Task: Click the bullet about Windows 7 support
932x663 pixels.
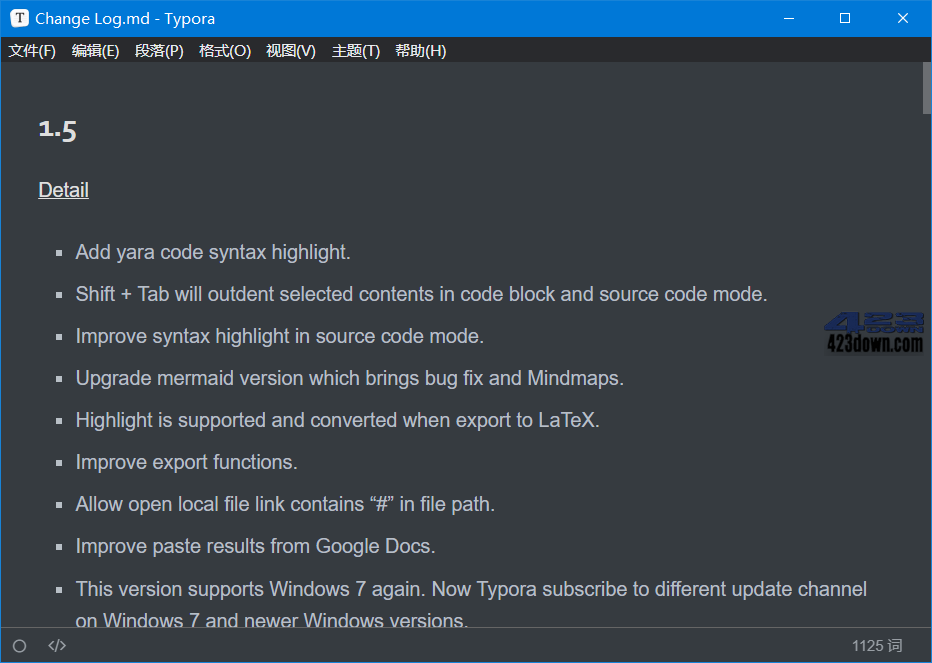Action: coord(470,589)
